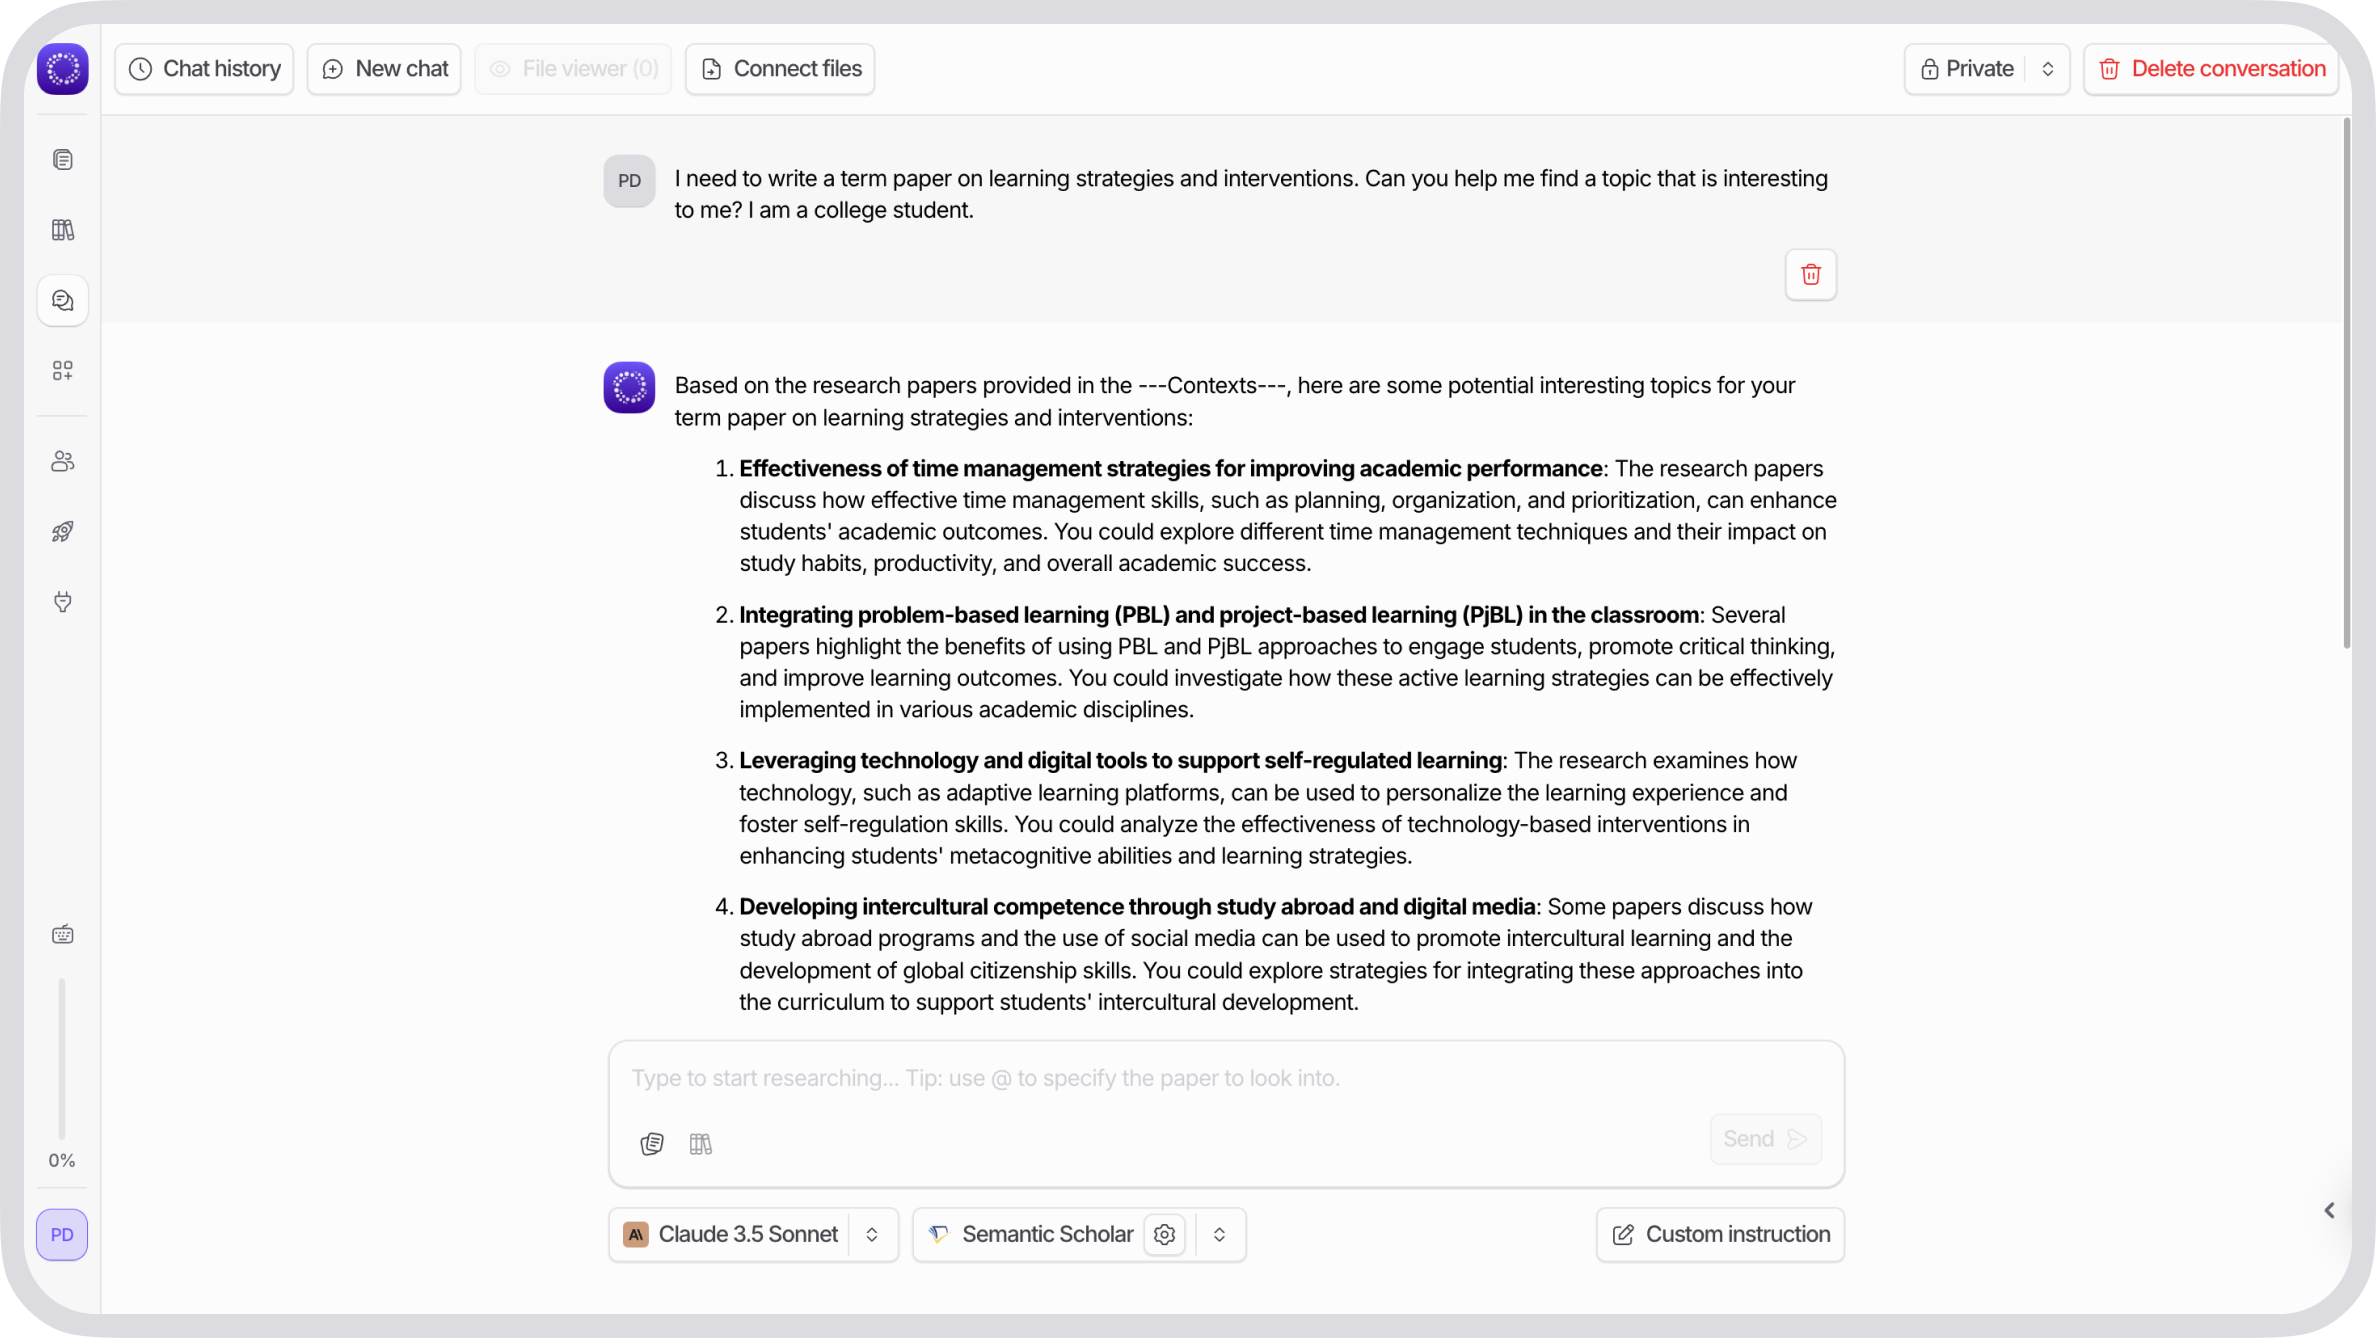Click the keyboard shortcuts sidebar icon
2376x1338 pixels.
[x=62, y=935]
